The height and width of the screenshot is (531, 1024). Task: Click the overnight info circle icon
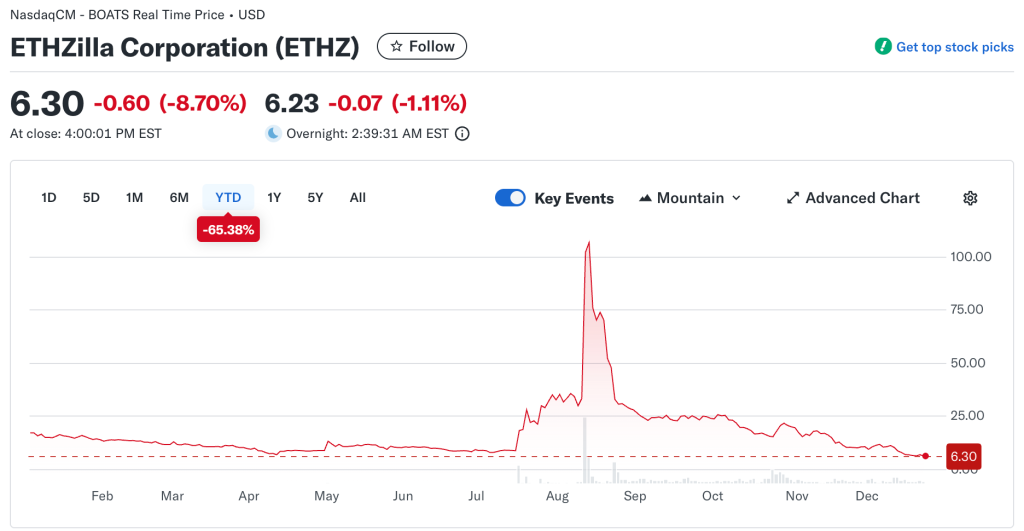[x=462, y=133]
